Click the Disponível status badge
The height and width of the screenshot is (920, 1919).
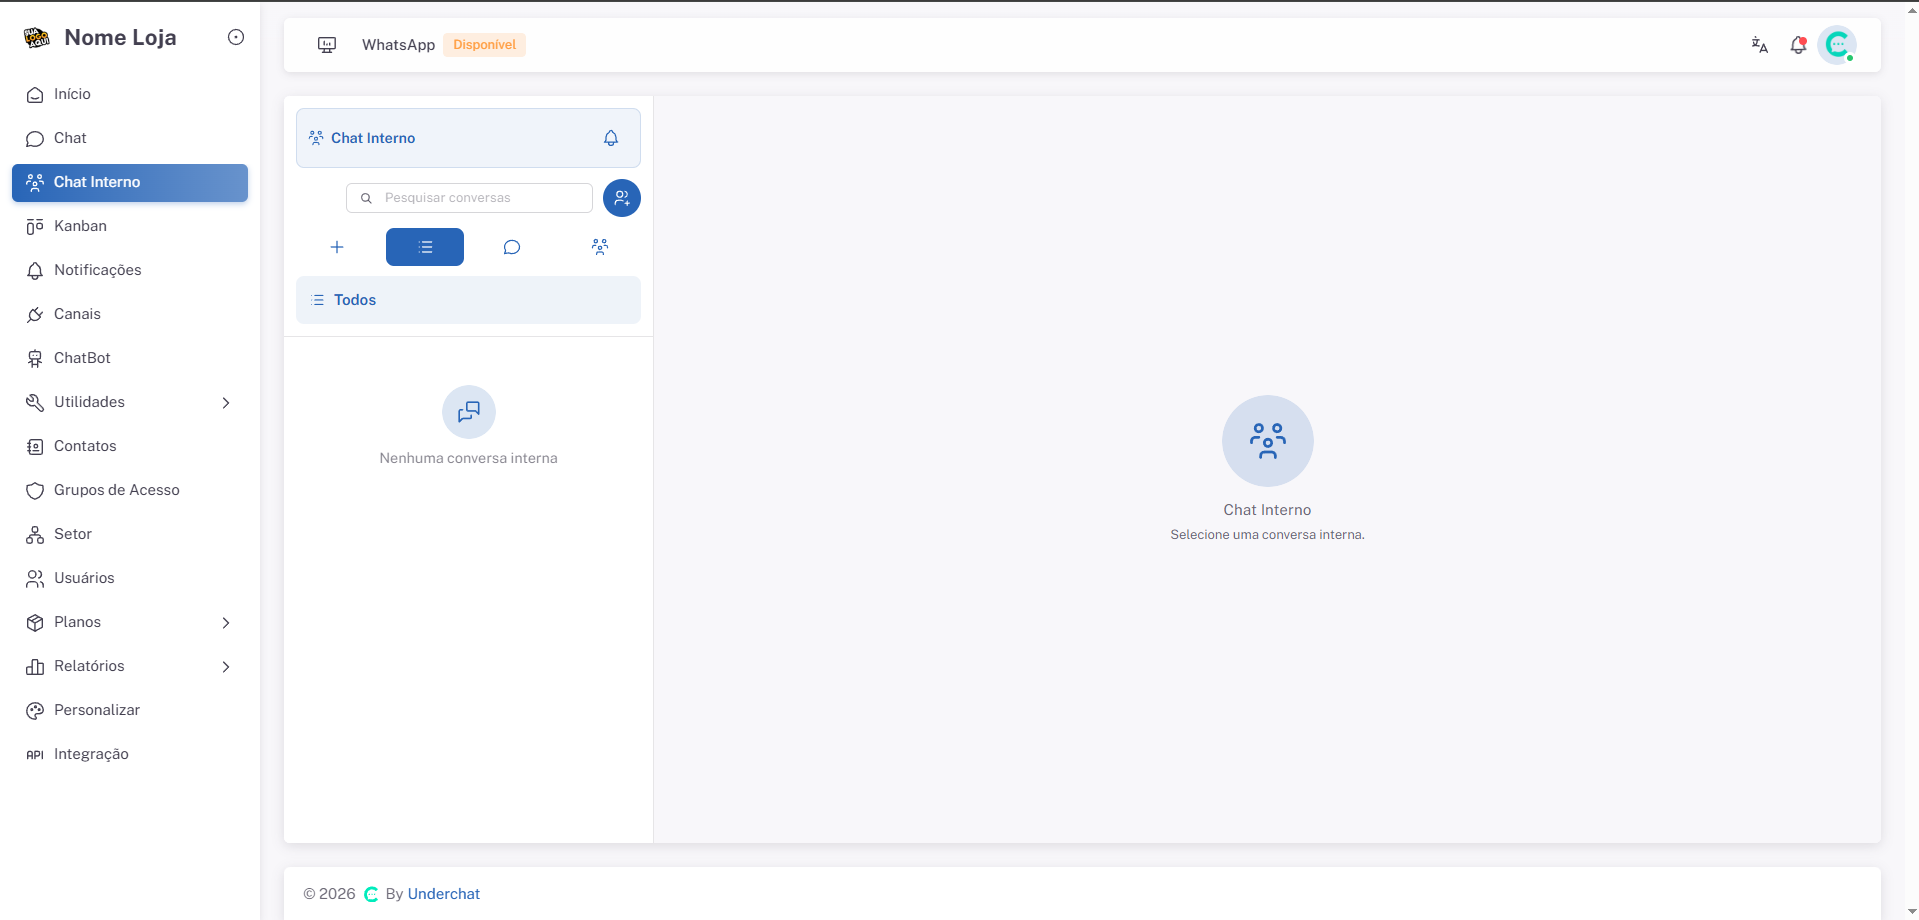[484, 45]
